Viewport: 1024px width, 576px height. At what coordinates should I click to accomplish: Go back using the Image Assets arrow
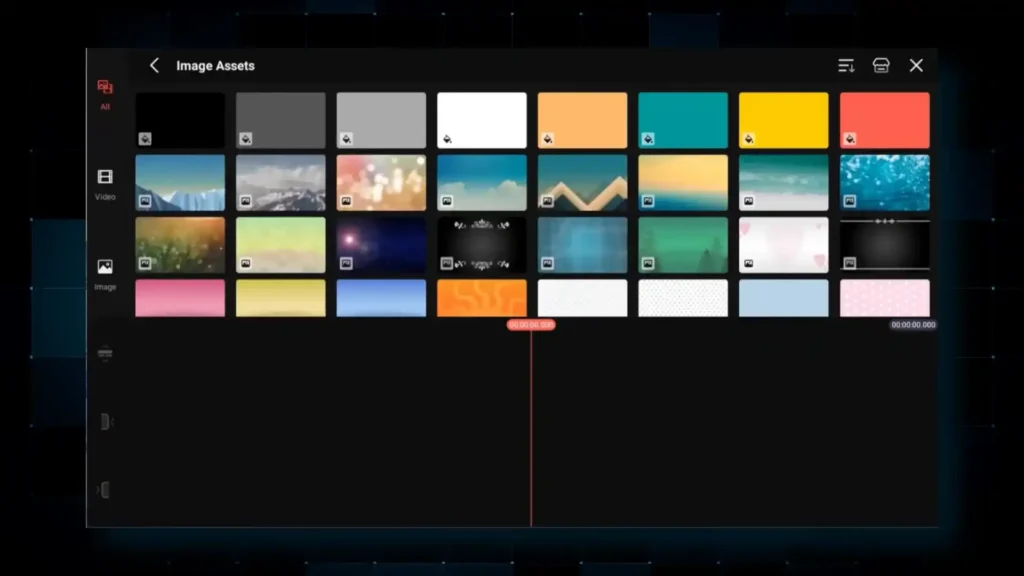(x=154, y=66)
